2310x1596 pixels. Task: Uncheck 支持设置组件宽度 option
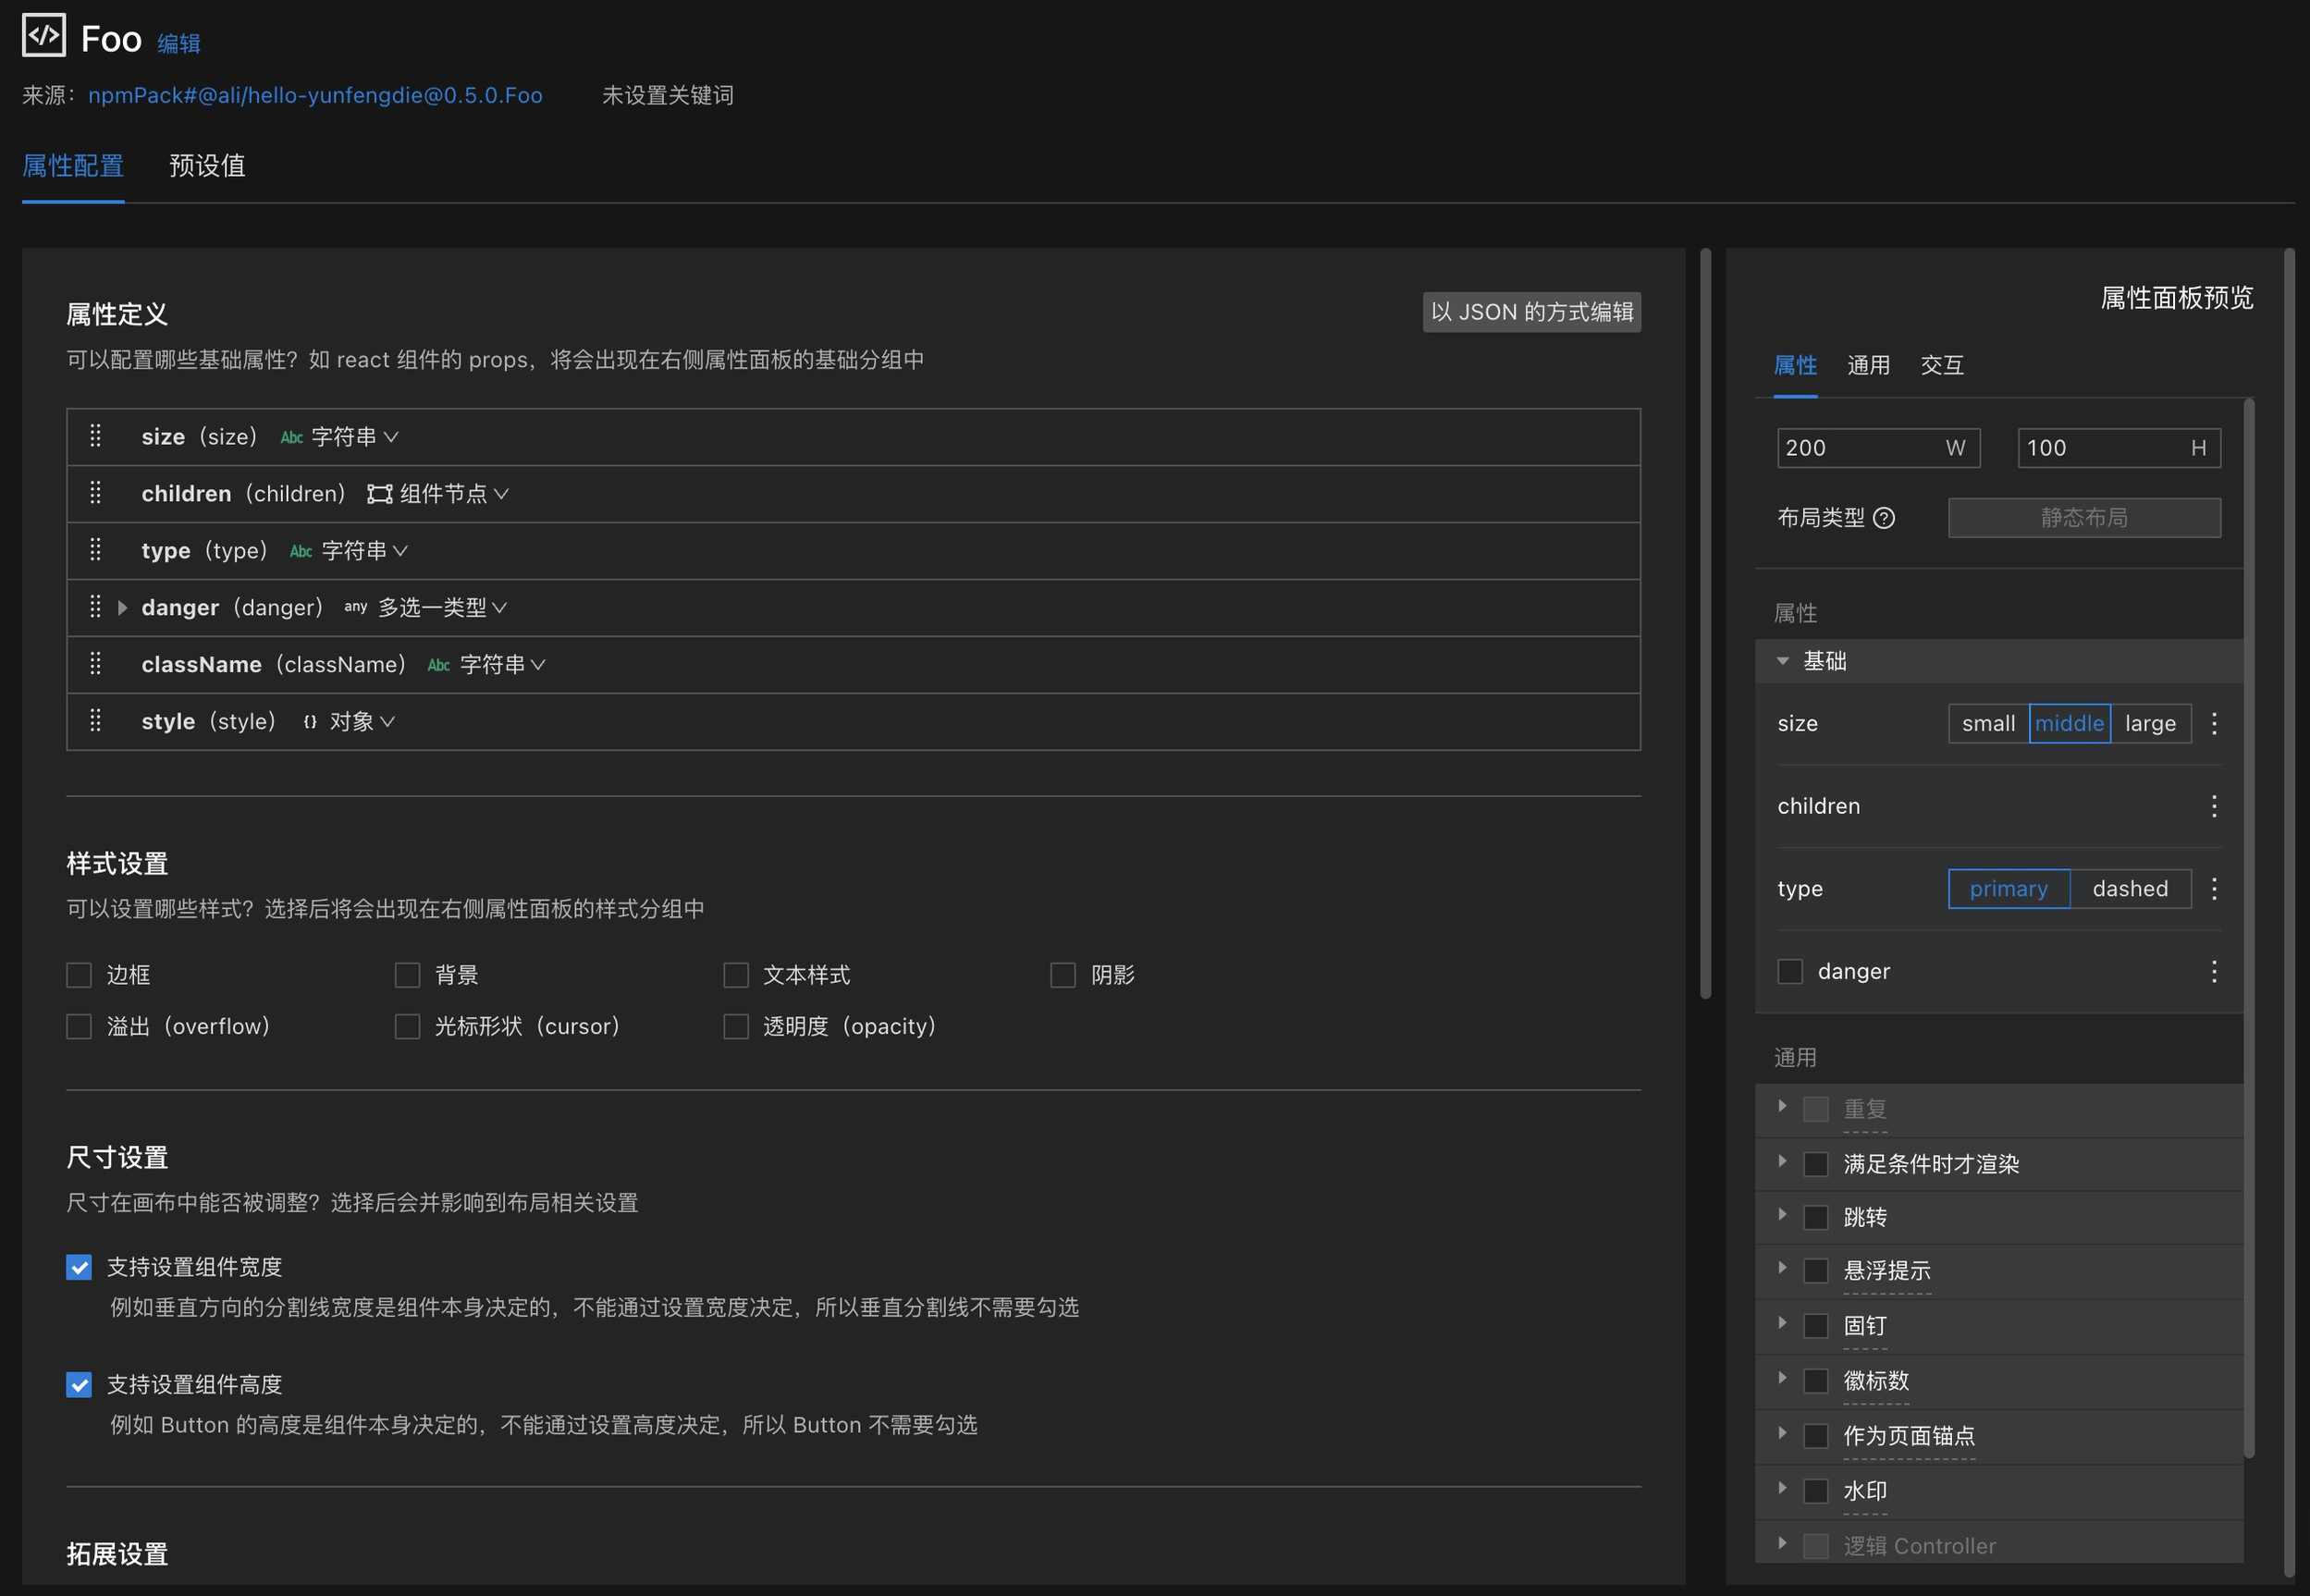click(x=79, y=1267)
